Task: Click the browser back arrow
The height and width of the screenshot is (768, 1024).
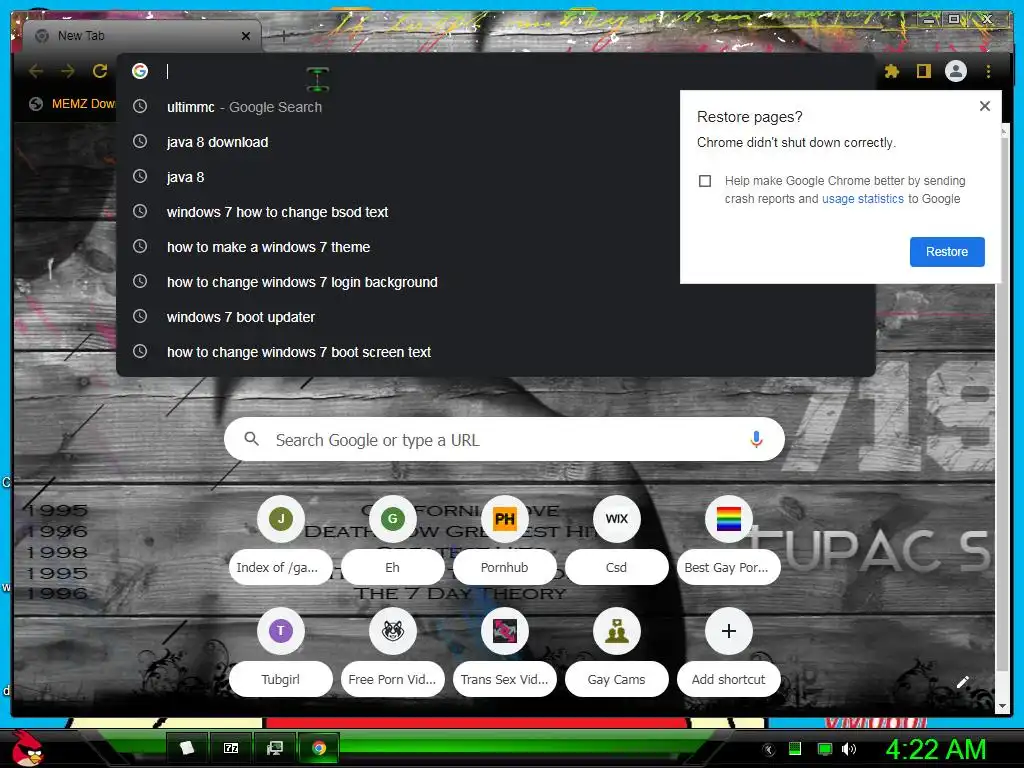Action: 36,71
